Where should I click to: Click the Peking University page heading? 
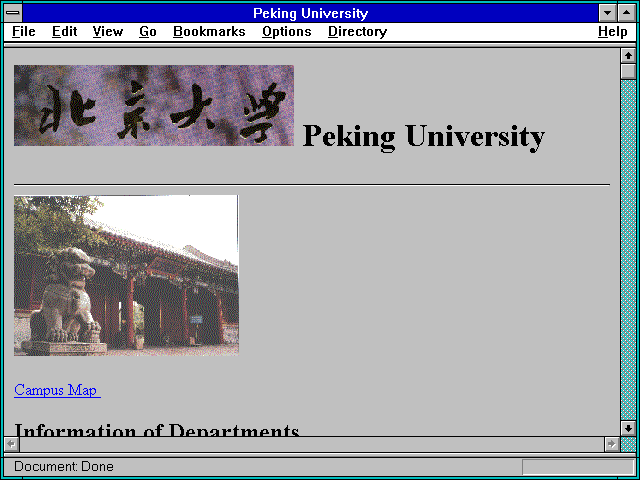click(424, 136)
